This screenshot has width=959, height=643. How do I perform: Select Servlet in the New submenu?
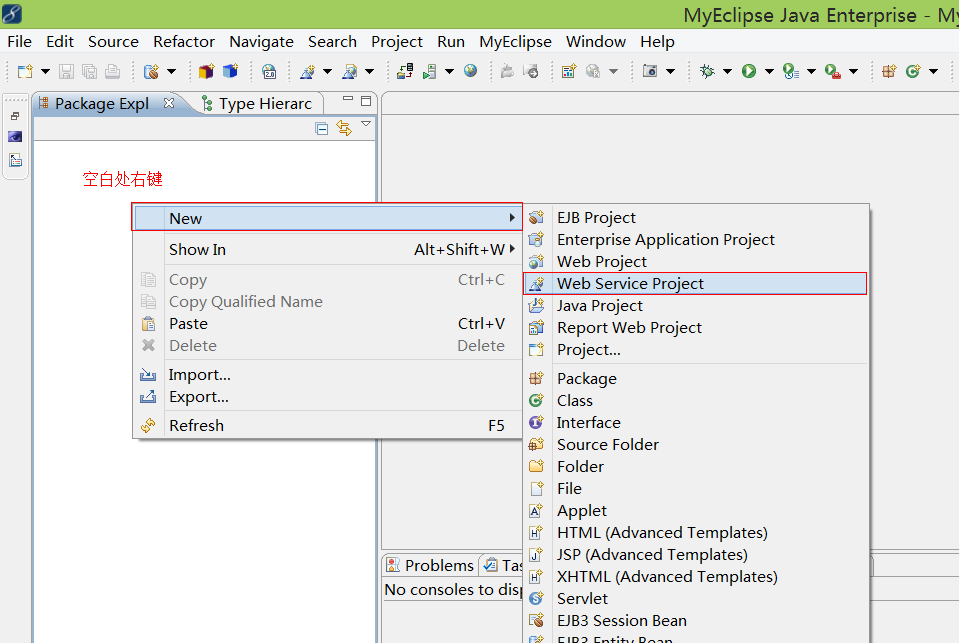[695, 598]
